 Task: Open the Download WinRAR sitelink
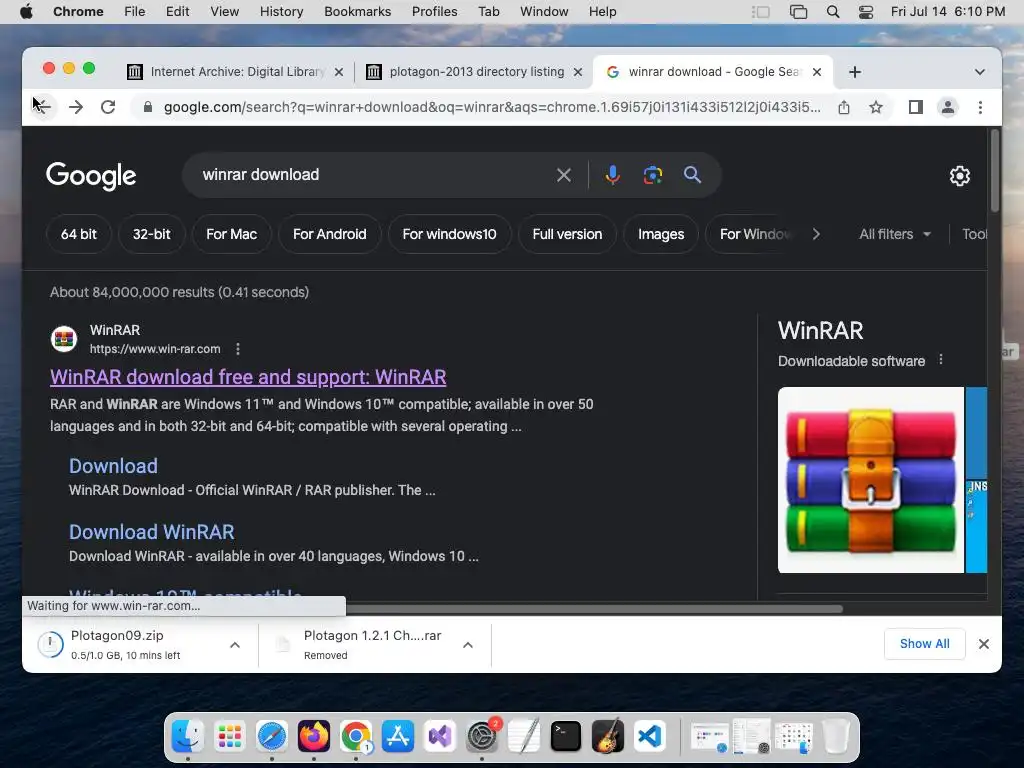(152, 532)
